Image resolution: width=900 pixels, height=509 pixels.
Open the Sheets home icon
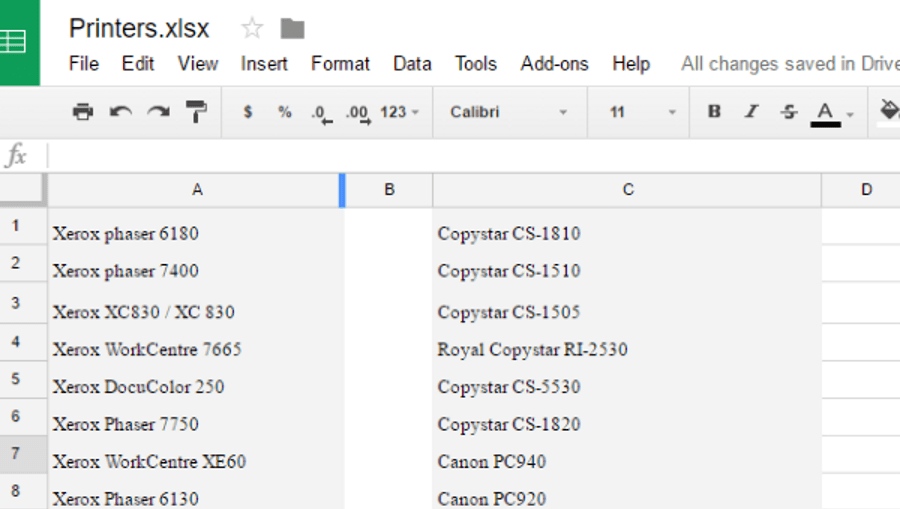click(20, 42)
